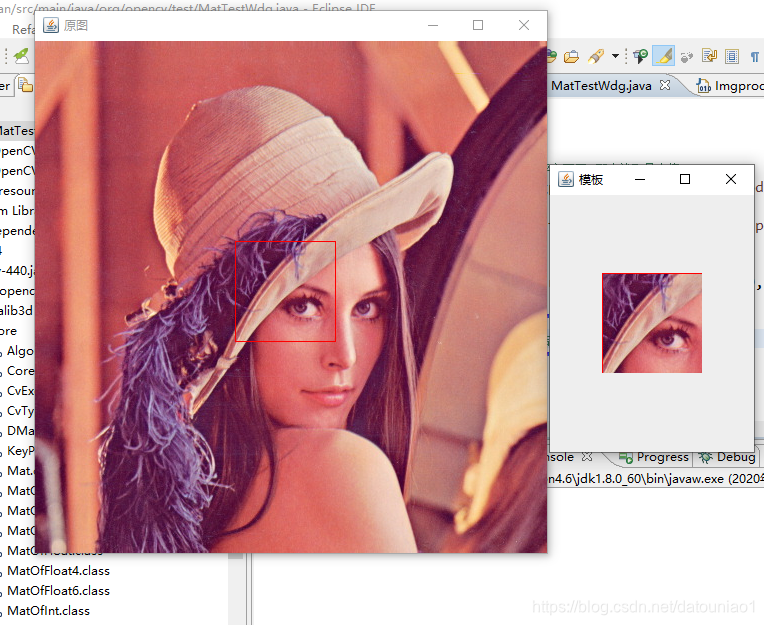Click the Lena photo in the 原图 window
The height and width of the screenshot is (625, 764).
click(x=291, y=297)
